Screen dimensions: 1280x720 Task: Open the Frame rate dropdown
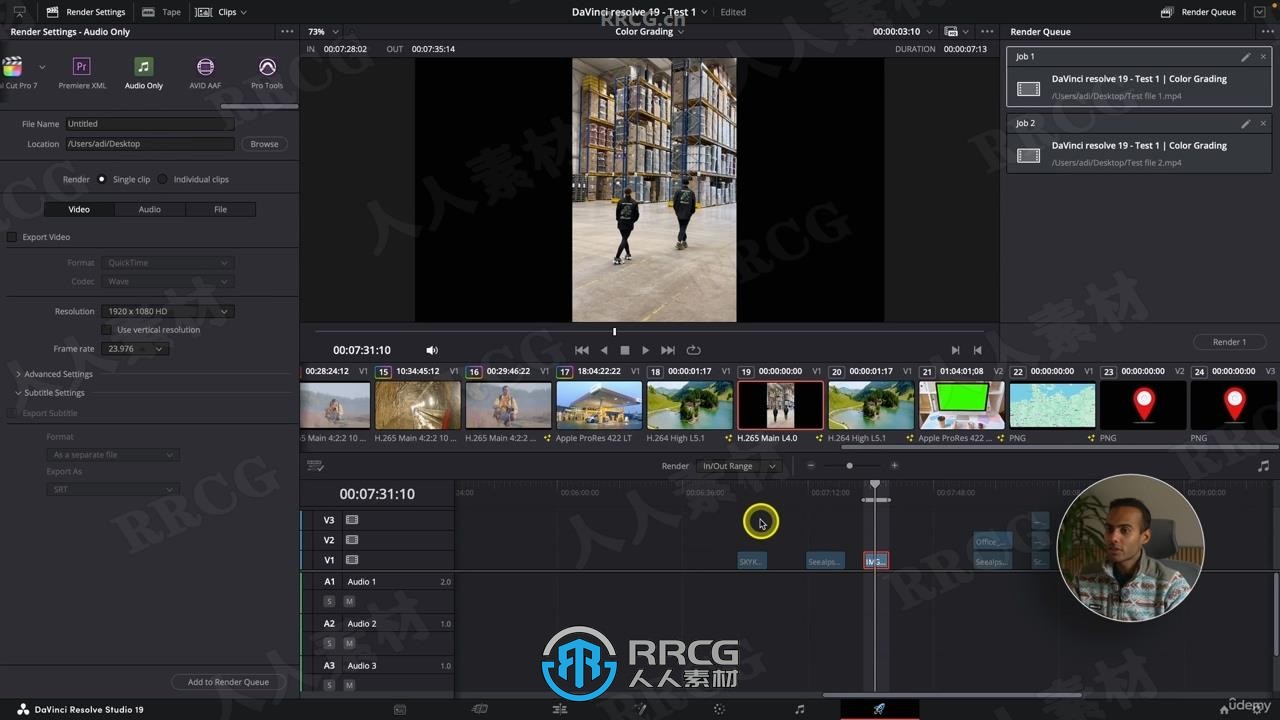point(135,349)
